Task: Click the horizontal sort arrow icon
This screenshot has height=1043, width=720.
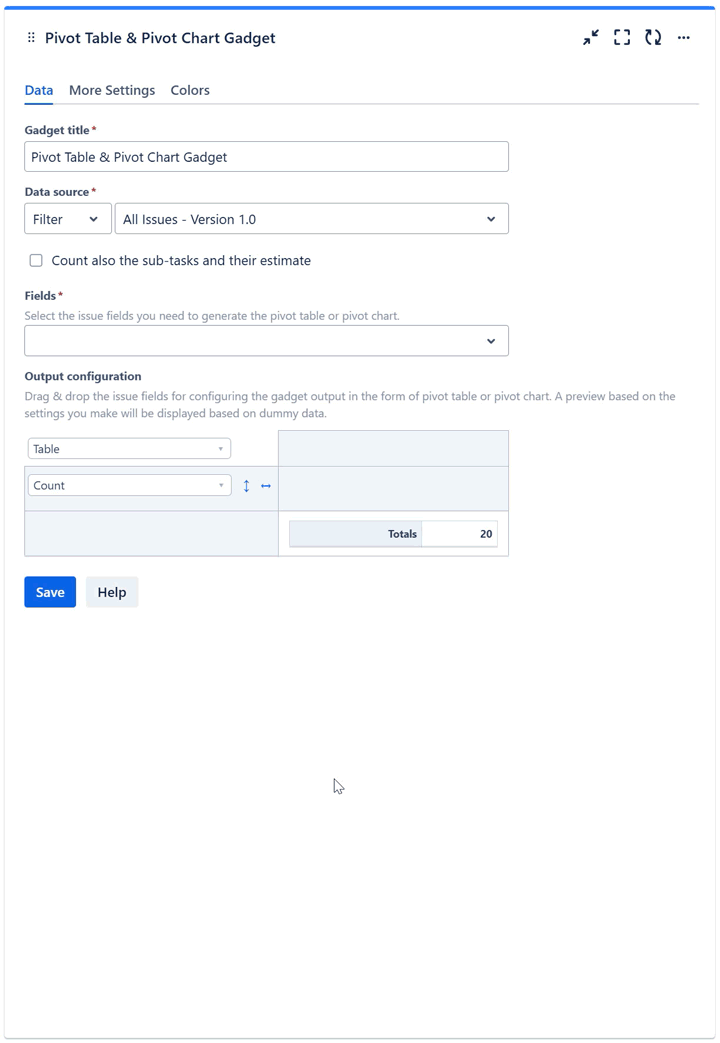Action: click(266, 486)
